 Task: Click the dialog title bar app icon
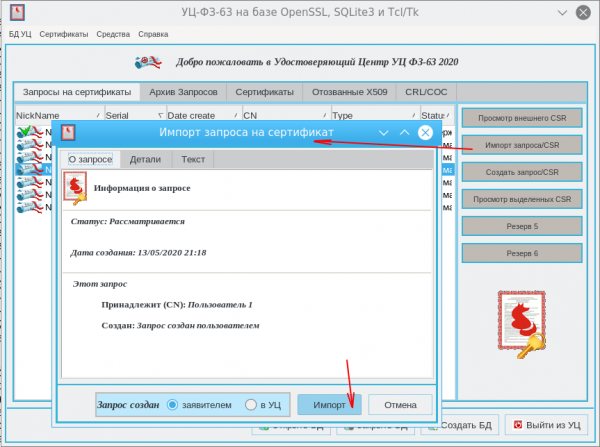(x=68, y=132)
